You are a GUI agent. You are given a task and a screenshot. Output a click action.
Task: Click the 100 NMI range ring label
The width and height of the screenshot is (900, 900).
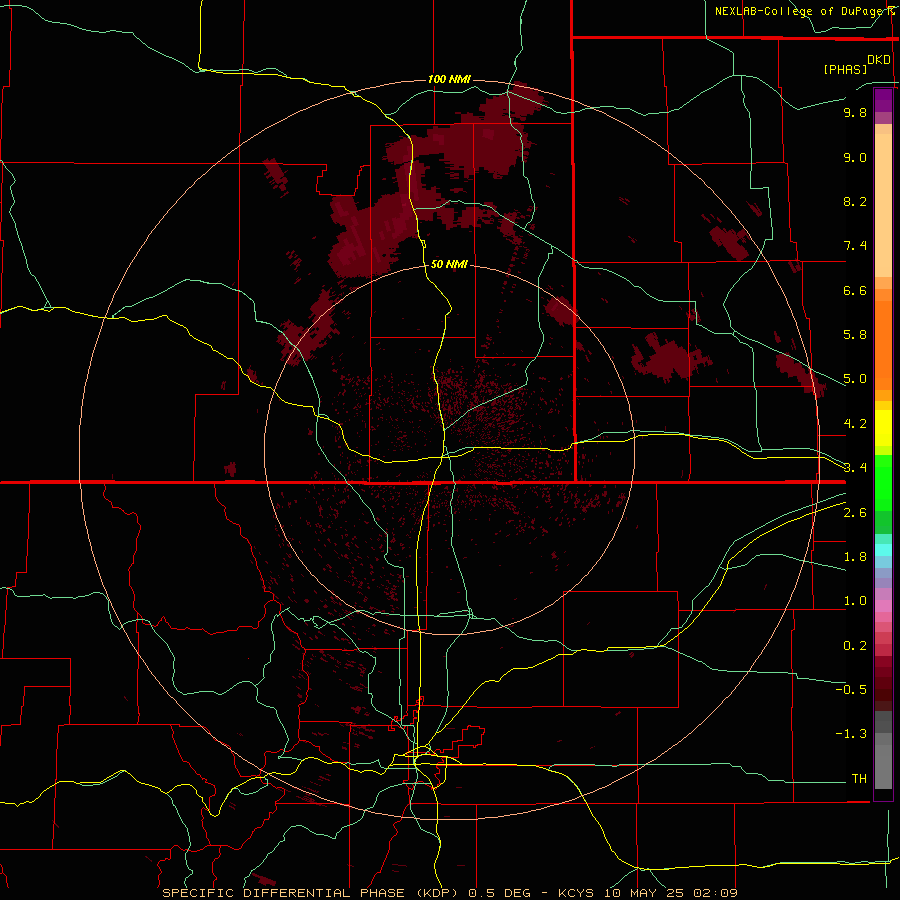449,79
